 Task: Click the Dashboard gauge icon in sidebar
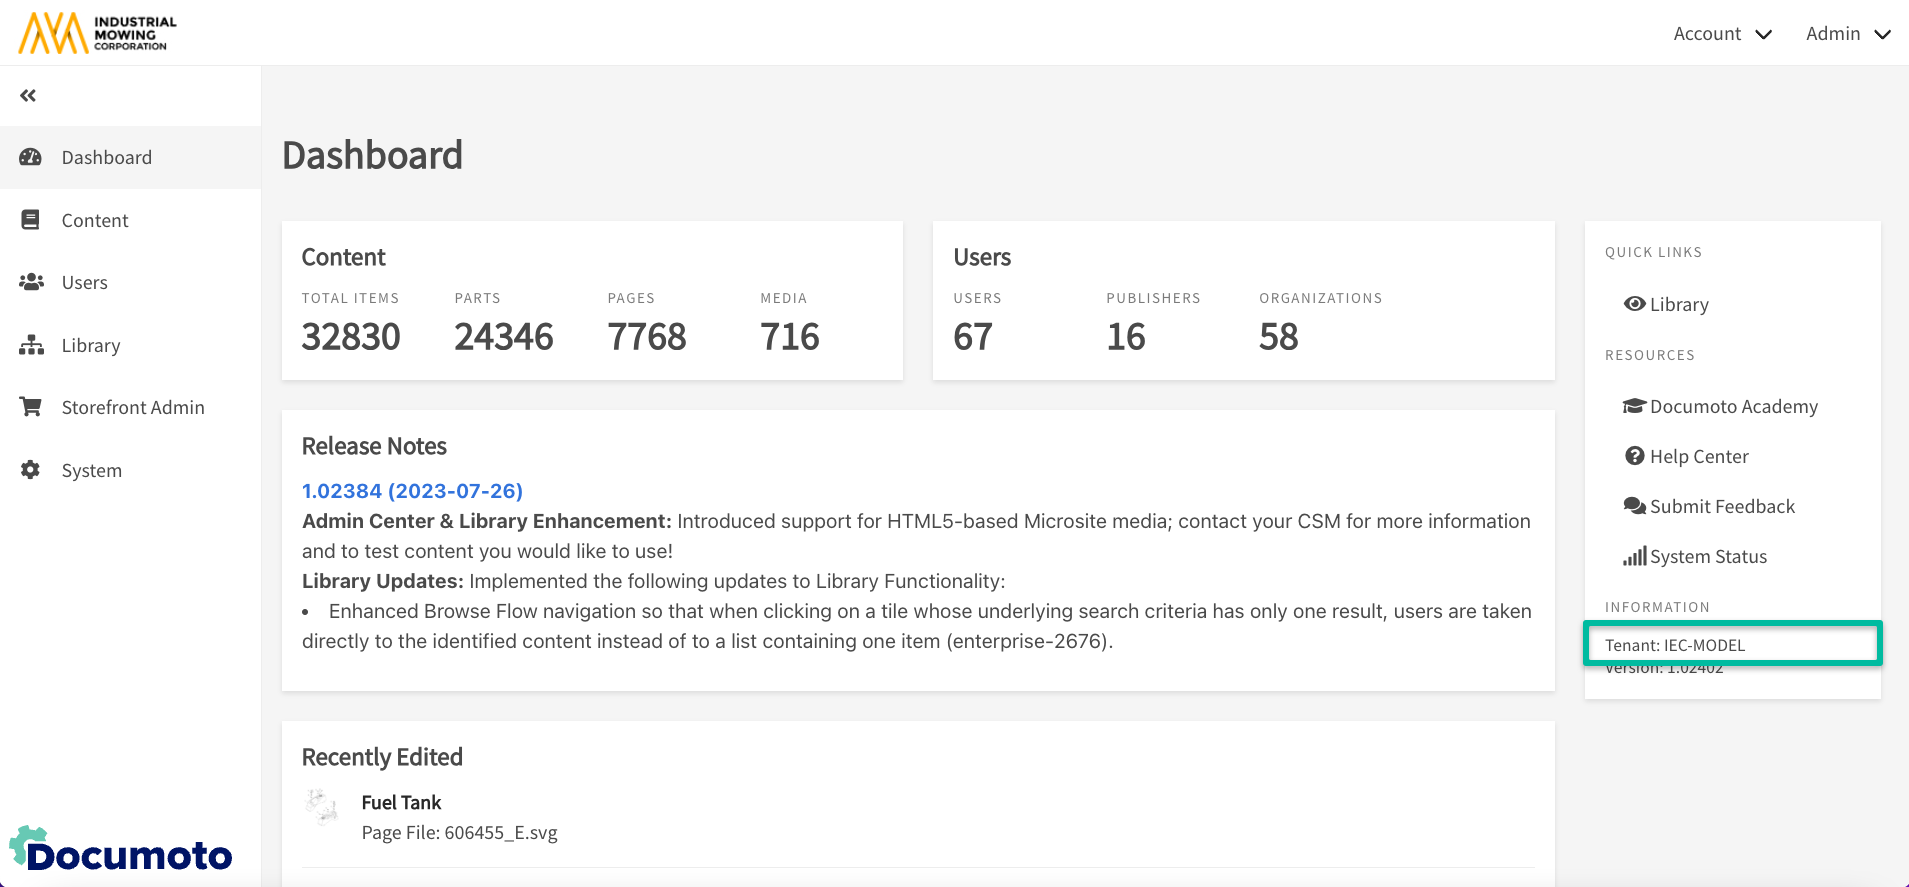coord(31,157)
